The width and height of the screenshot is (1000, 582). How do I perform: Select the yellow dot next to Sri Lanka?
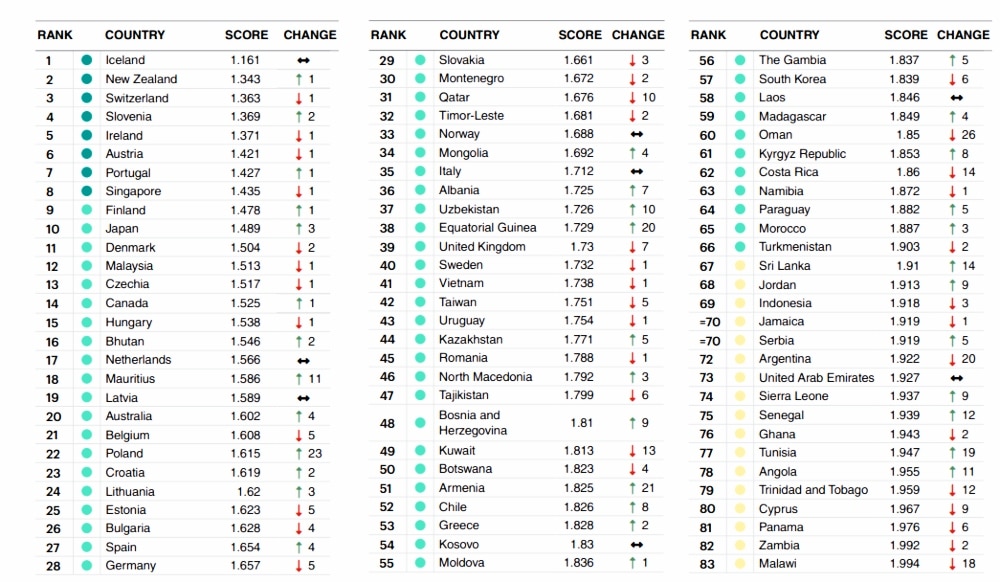tap(740, 266)
